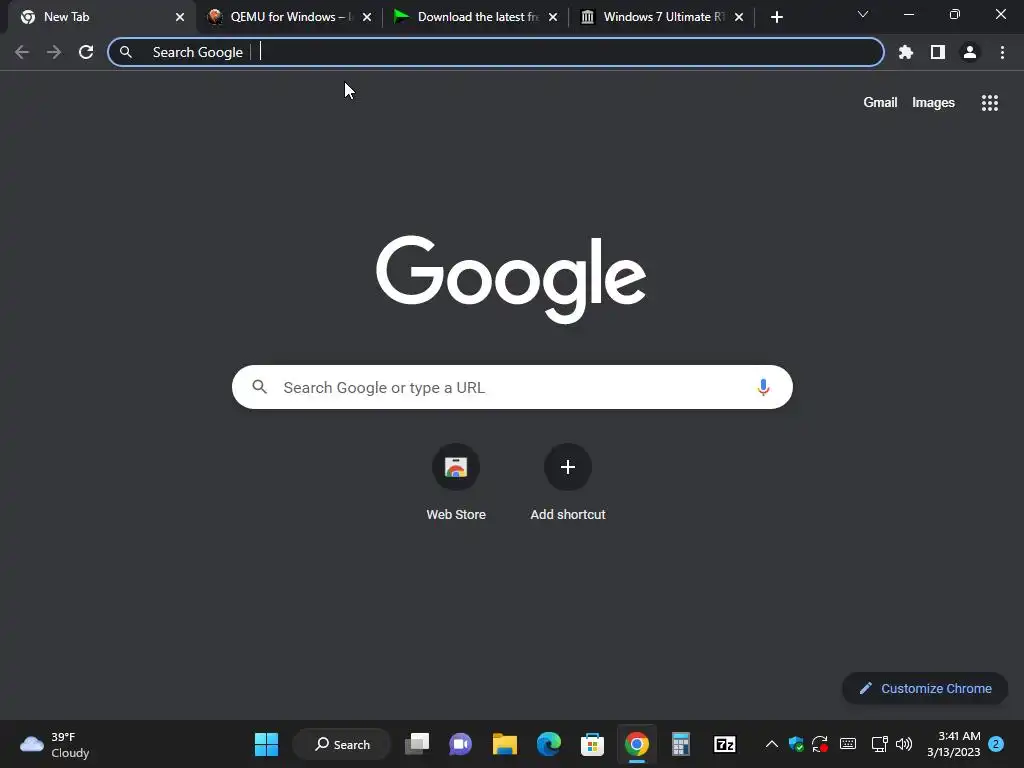Close the New Tab tab
This screenshot has height=768, width=1024.
click(180, 17)
